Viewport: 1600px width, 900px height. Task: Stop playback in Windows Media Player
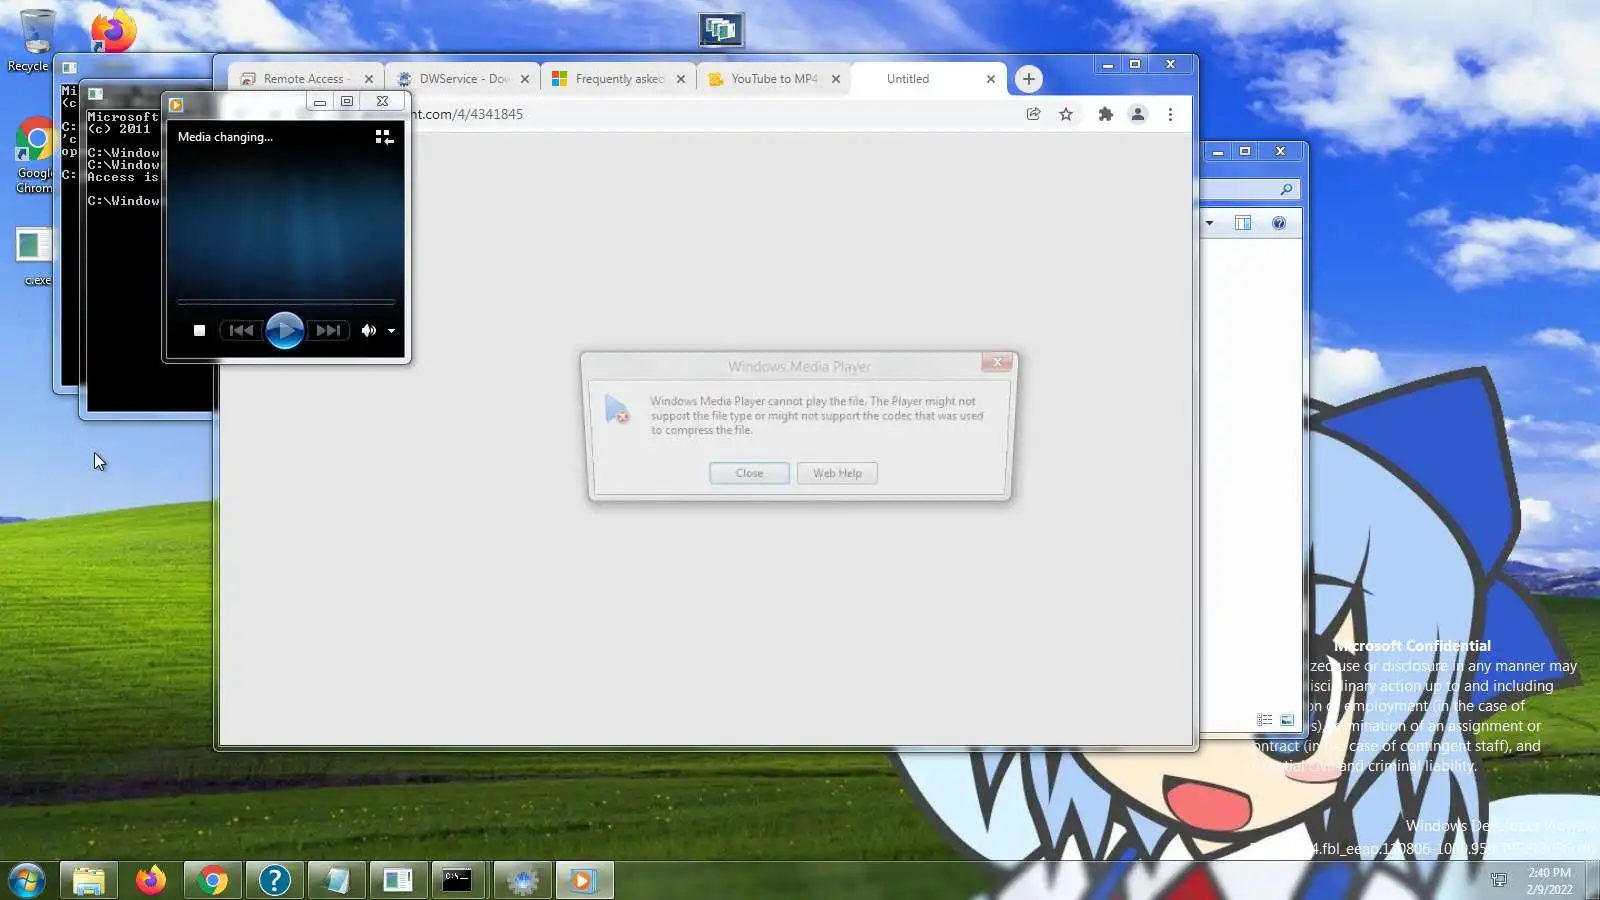pos(199,331)
